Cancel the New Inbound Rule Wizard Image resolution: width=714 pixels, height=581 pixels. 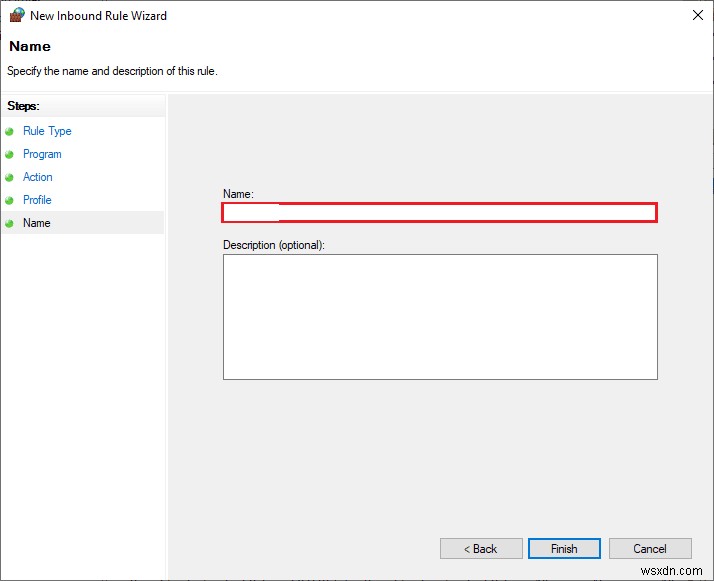(x=650, y=548)
